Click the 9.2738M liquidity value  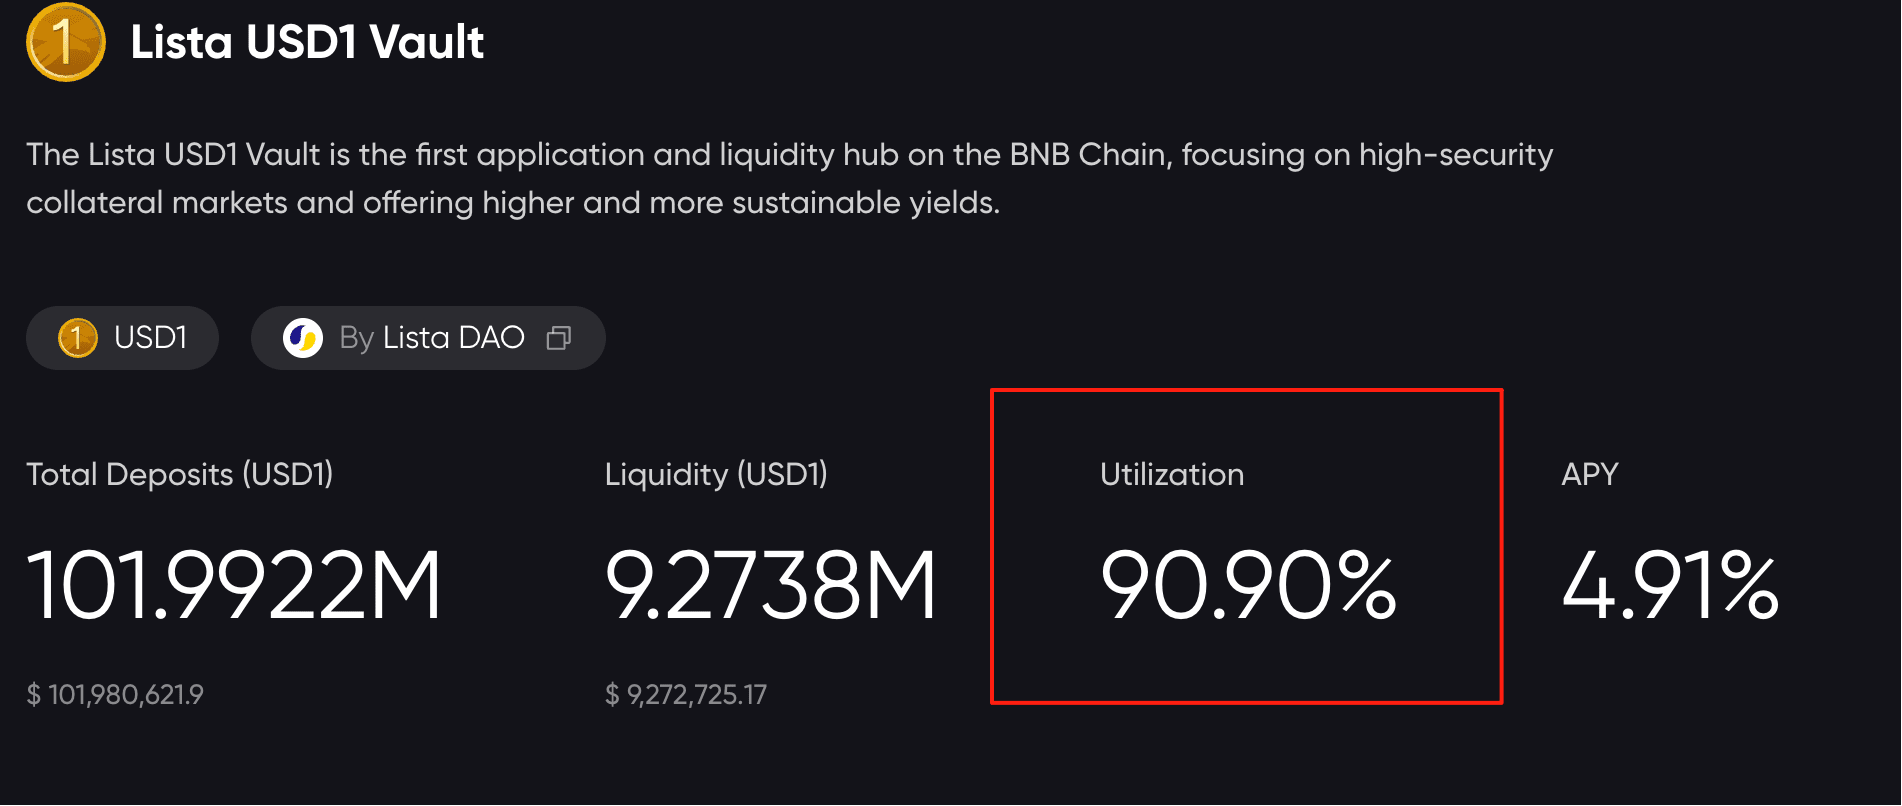770,585
